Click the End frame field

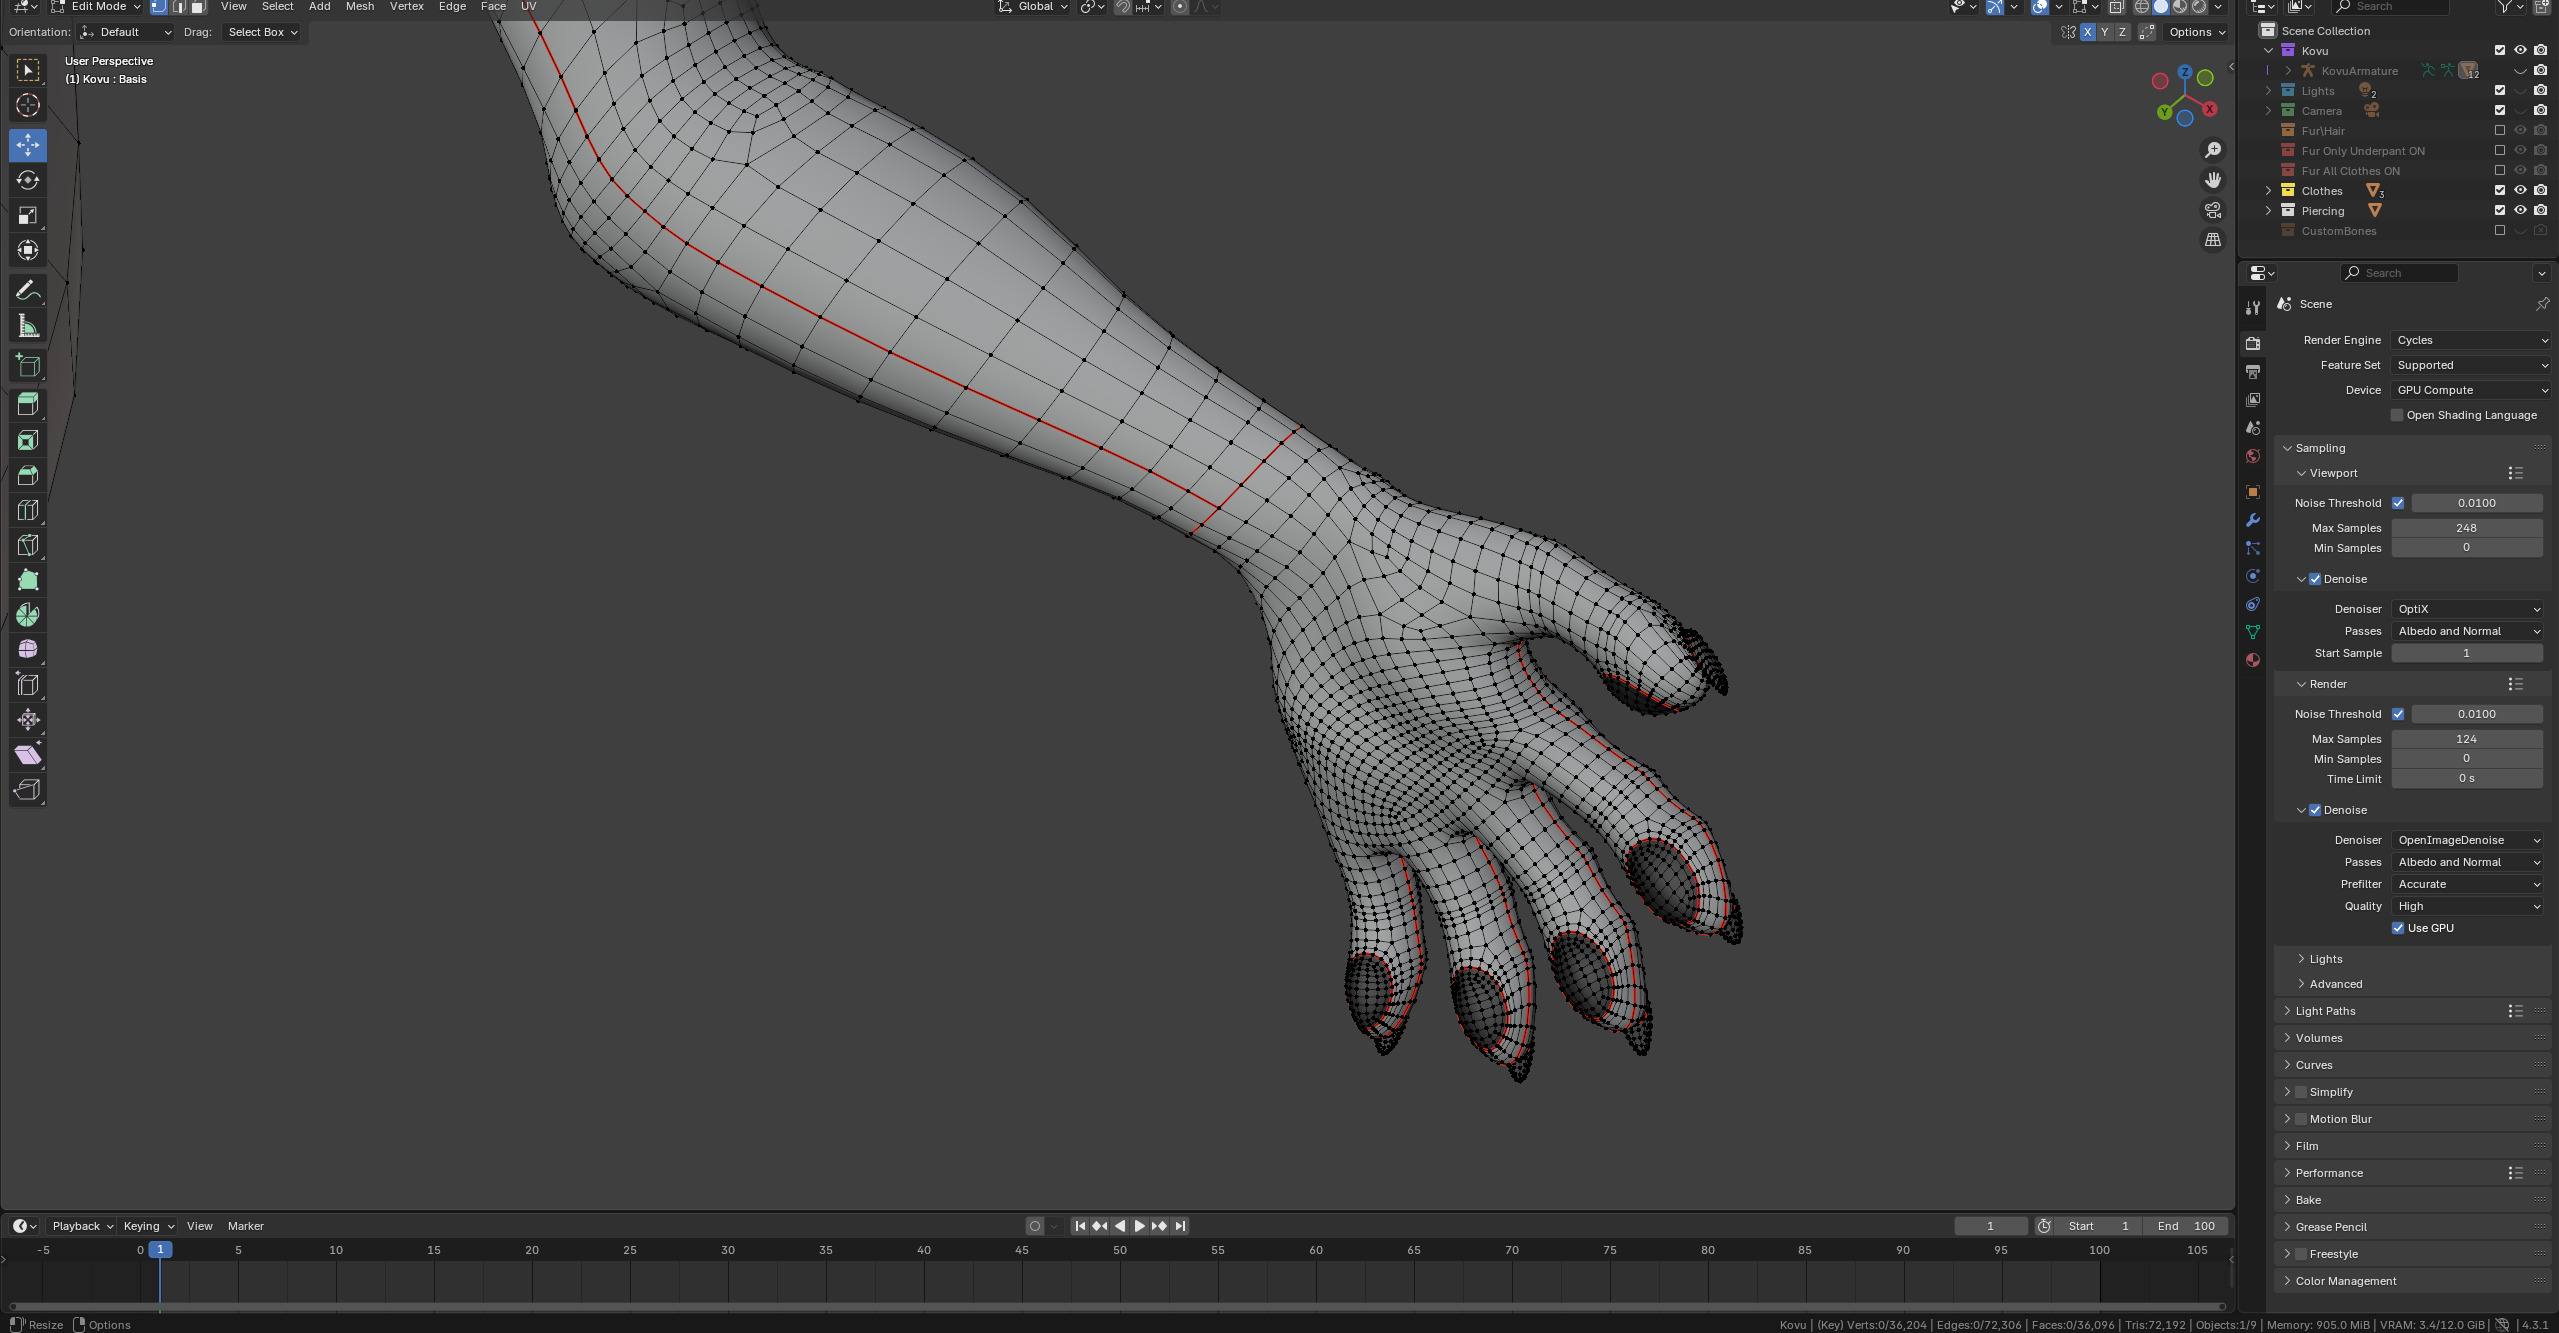[x=2185, y=1226]
